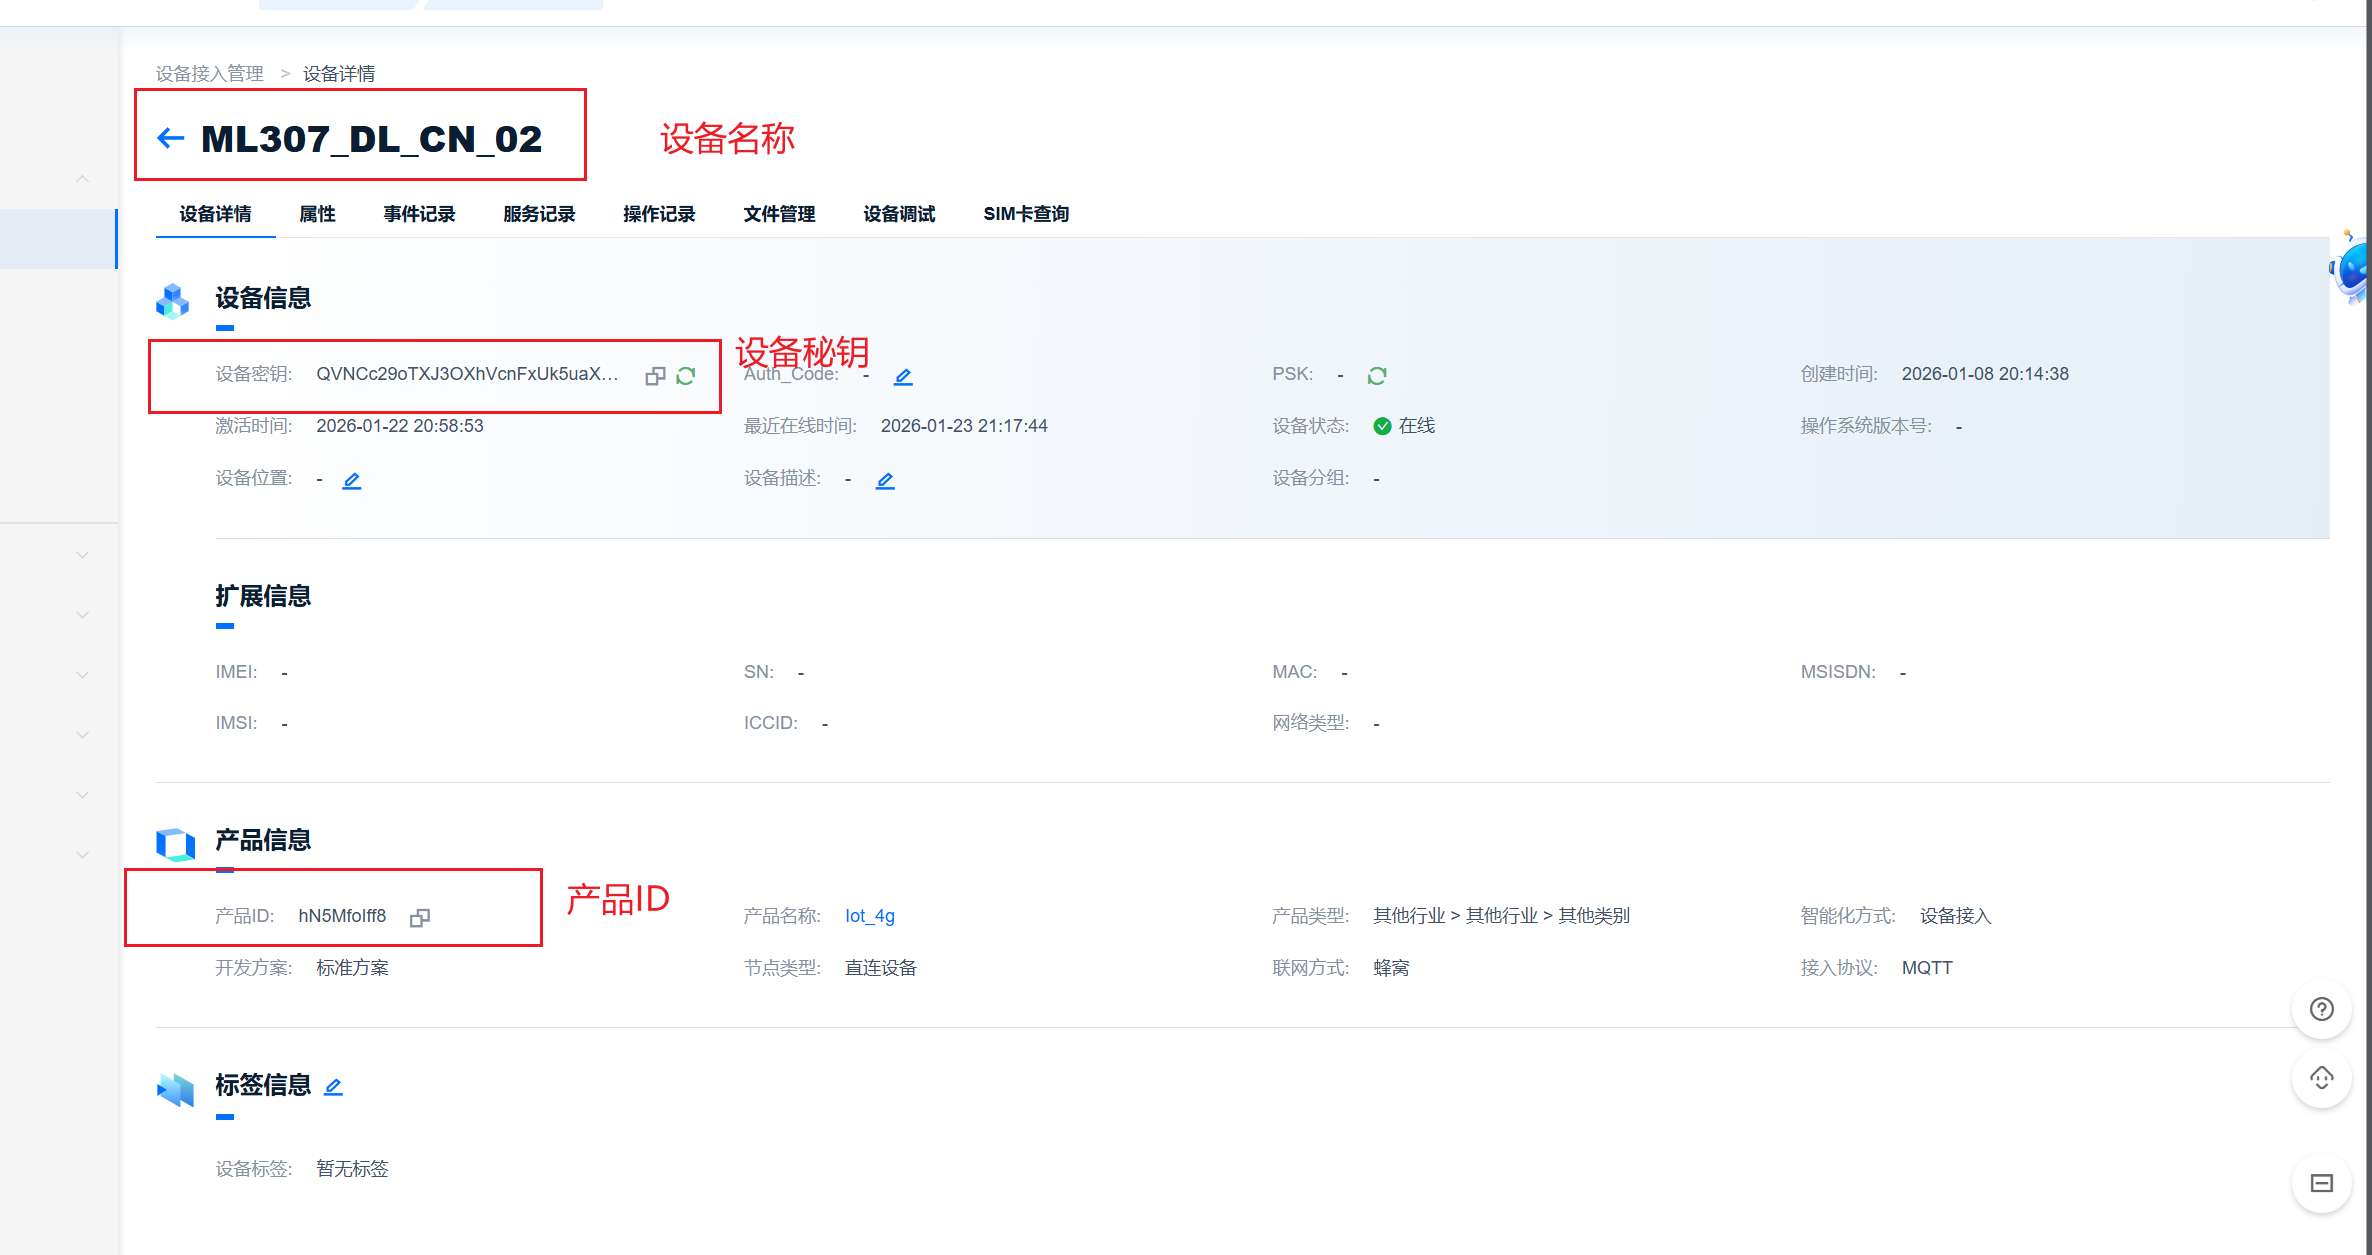Image resolution: width=2372 pixels, height=1255 pixels.
Task: Expand the first collapsed sidebar chevron
Action: (83, 554)
